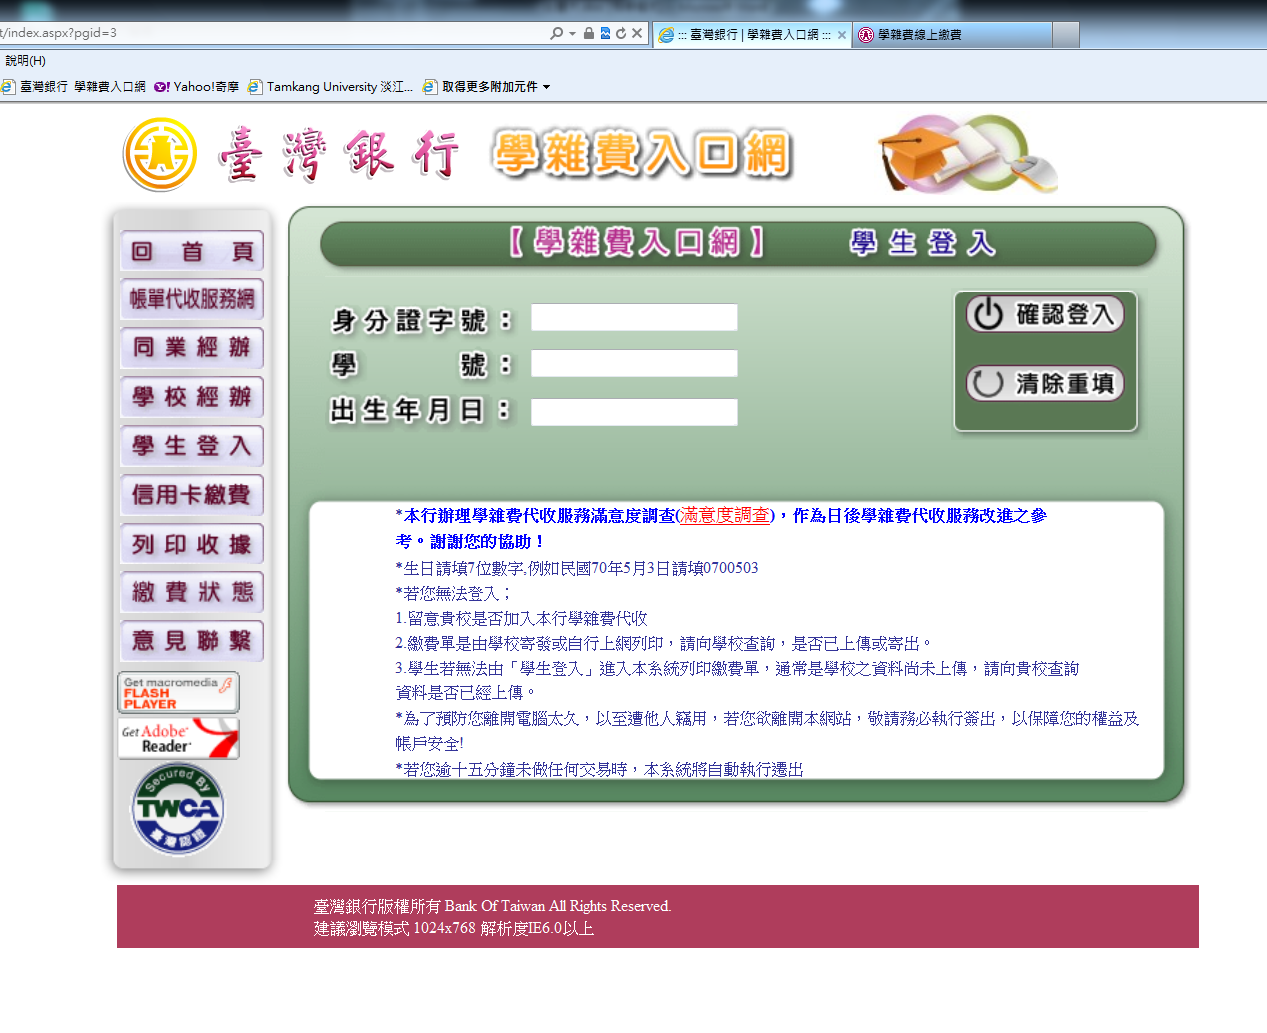Click the 學雜費入口網 orange header title

click(642, 155)
